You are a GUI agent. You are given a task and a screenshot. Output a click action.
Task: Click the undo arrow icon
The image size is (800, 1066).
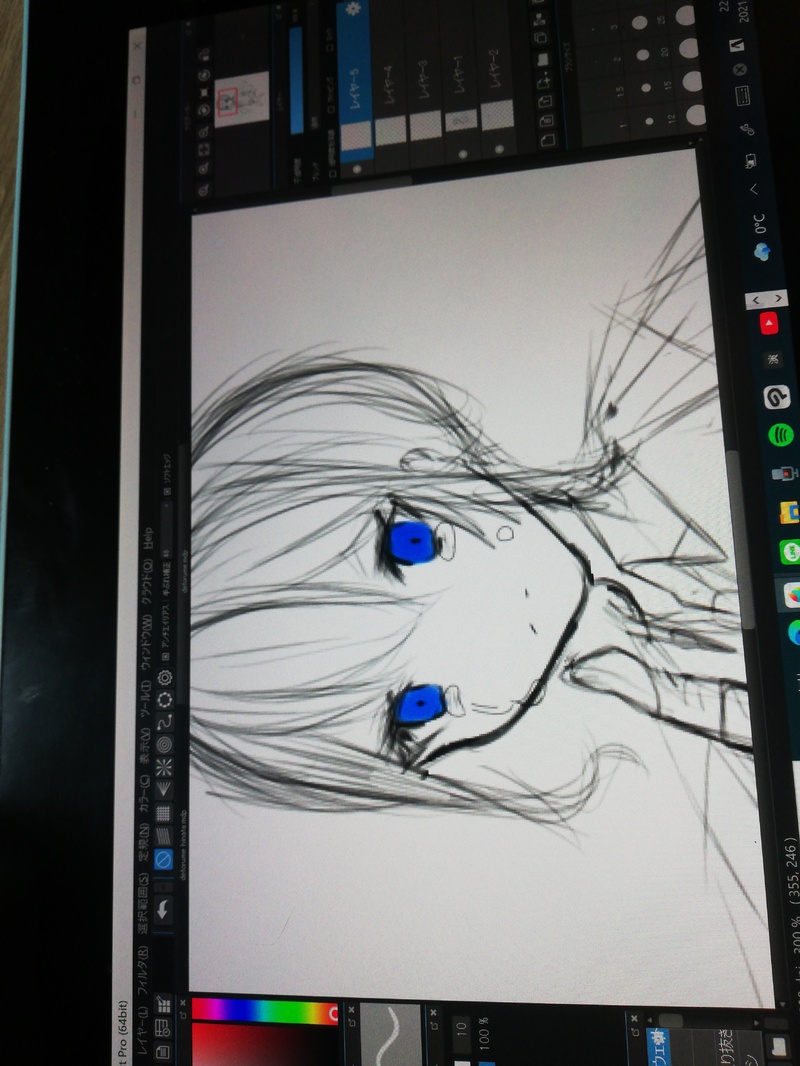pyautogui.click(x=162, y=909)
